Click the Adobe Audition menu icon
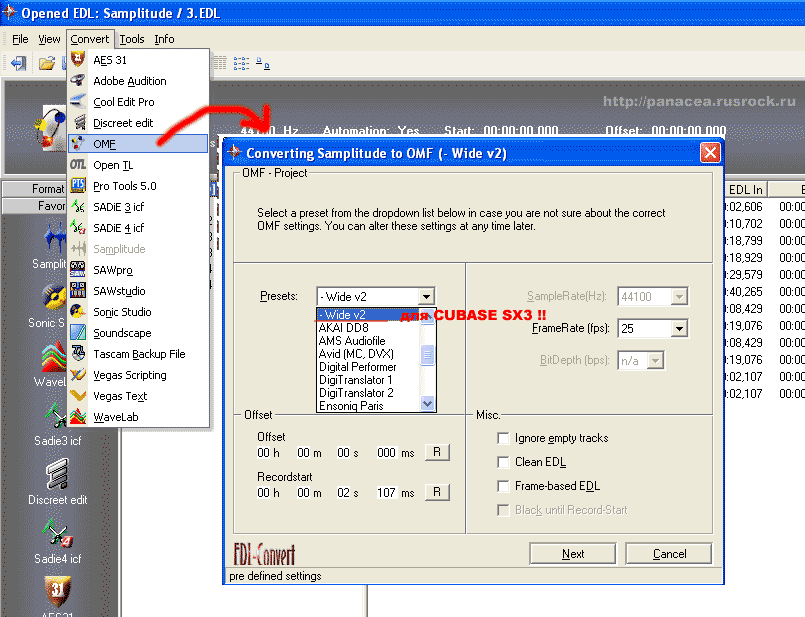Viewport: 805px width, 617px height. tap(78, 81)
